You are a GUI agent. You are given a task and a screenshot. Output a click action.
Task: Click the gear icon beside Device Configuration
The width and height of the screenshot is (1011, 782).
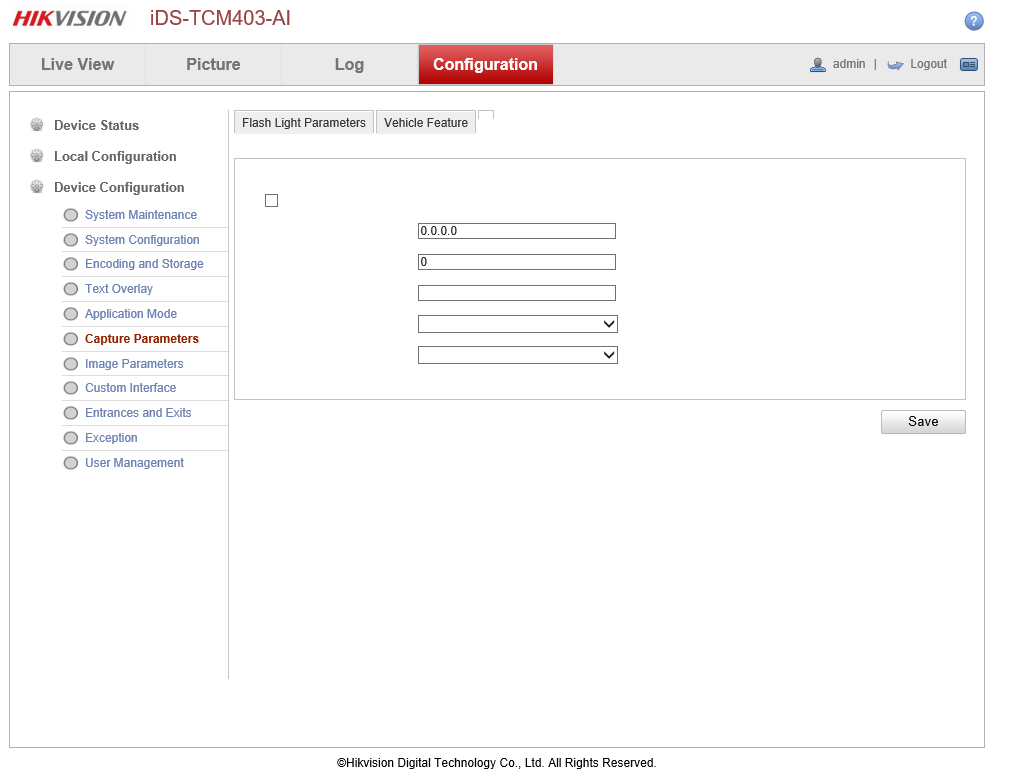(37, 187)
